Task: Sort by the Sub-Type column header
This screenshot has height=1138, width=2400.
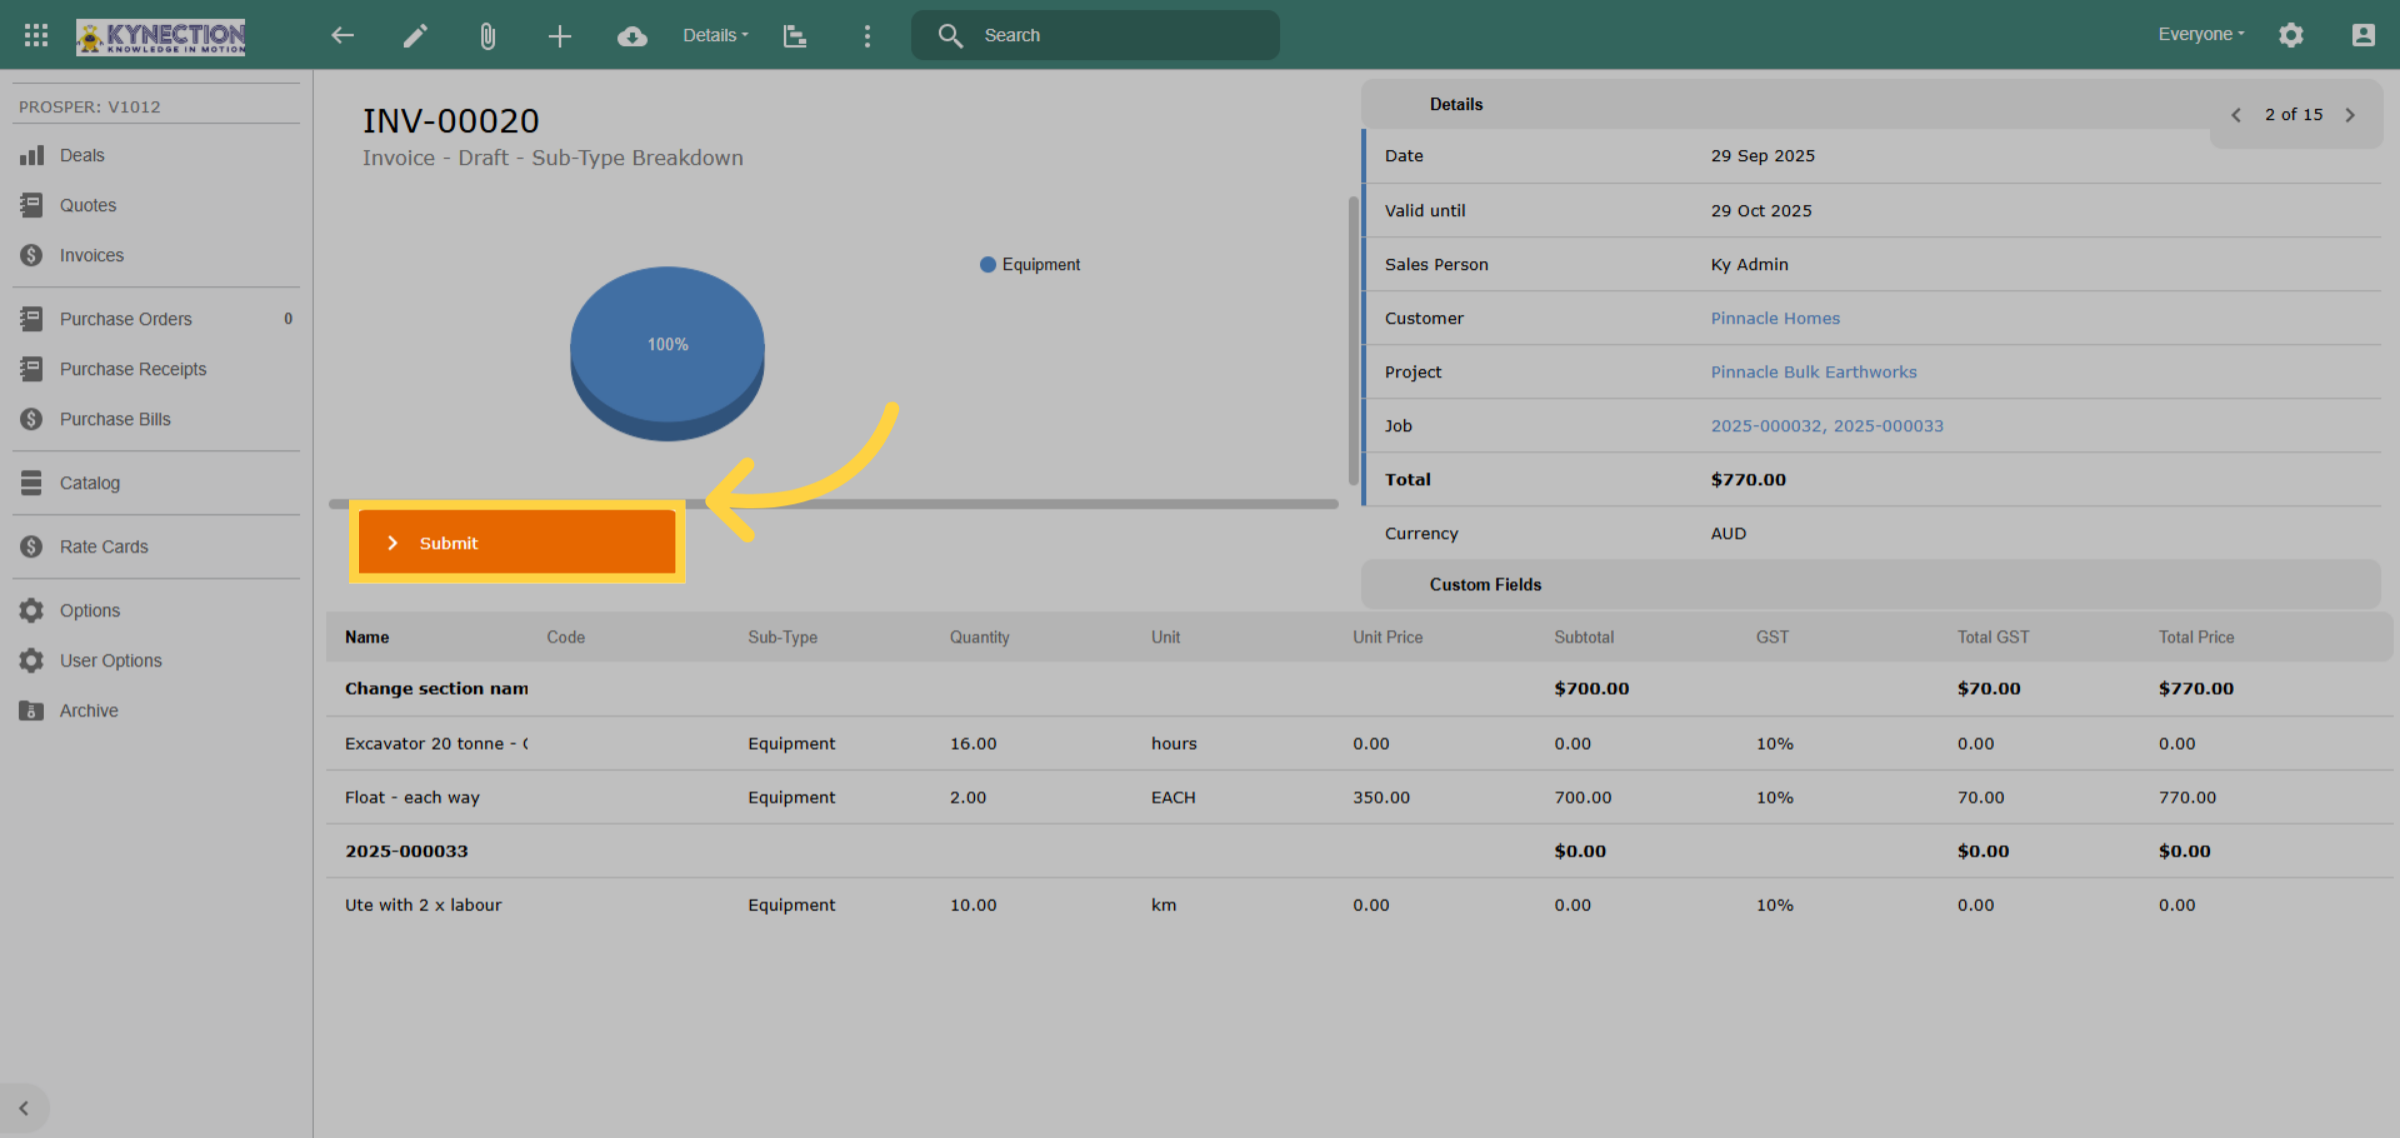Action: (x=782, y=637)
